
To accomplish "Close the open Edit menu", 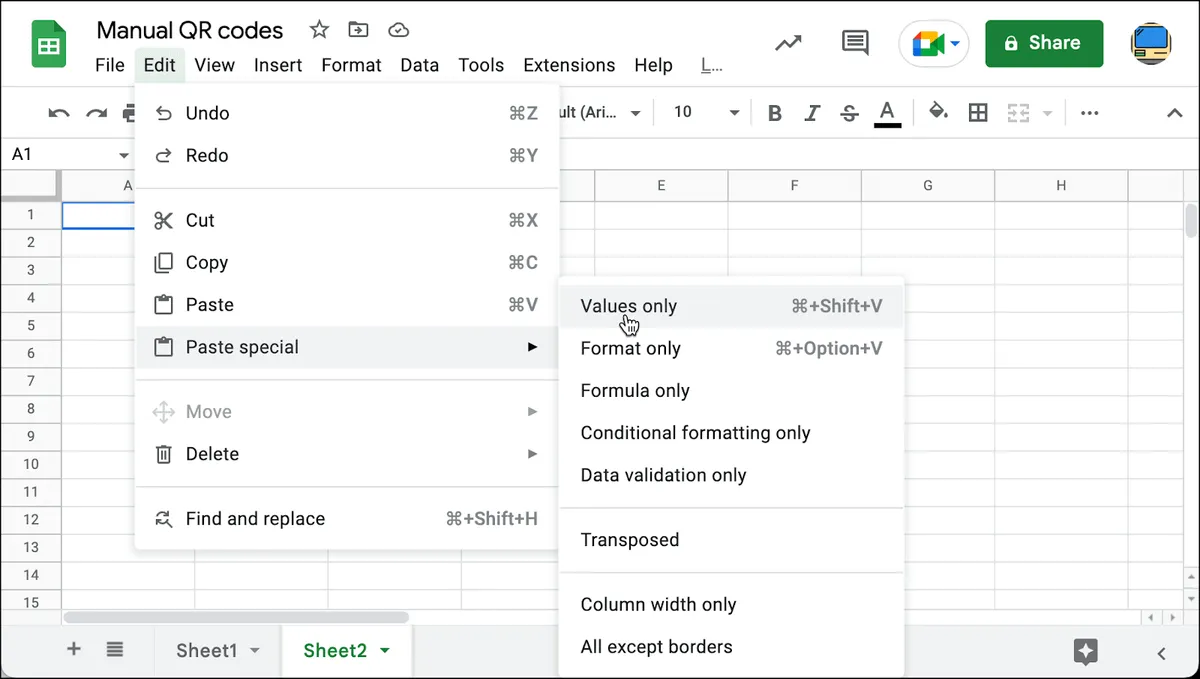I will tap(159, 65).
